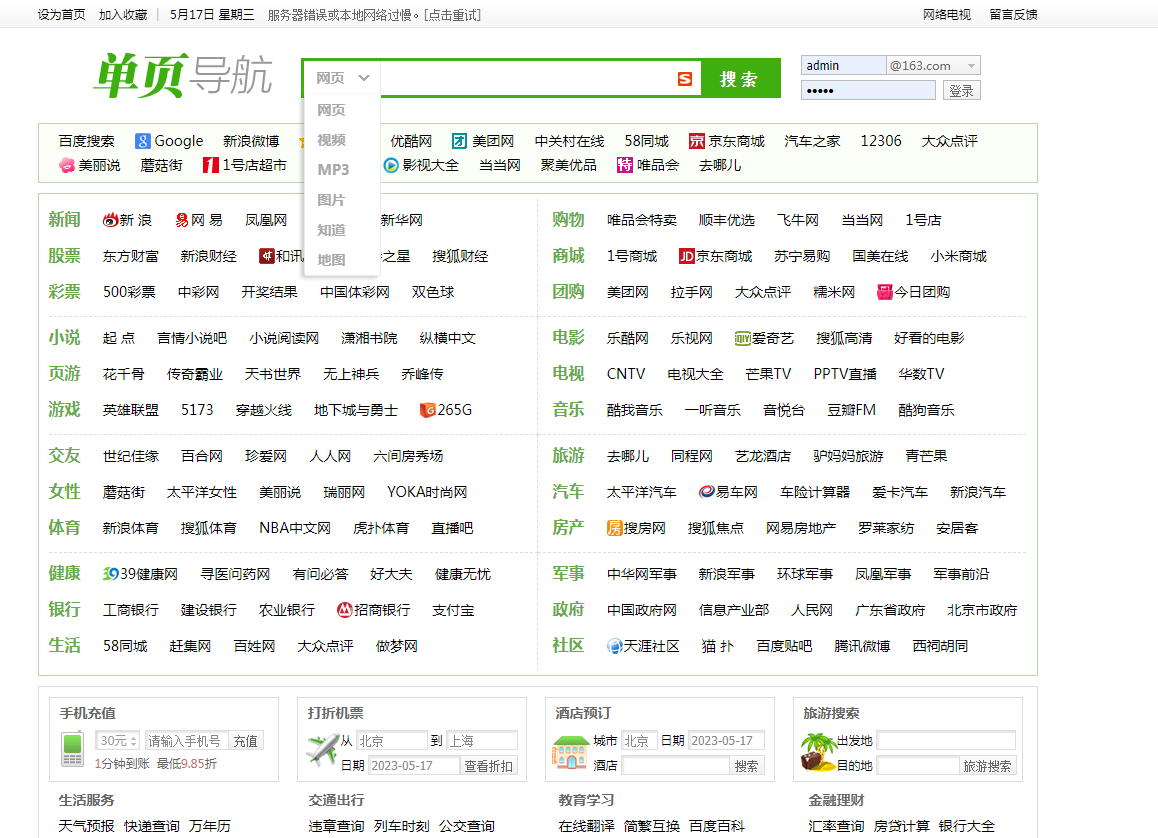Click the hotel 搜索 button
The width and height of the screenshot is (1158, 838).
point(746,766)
